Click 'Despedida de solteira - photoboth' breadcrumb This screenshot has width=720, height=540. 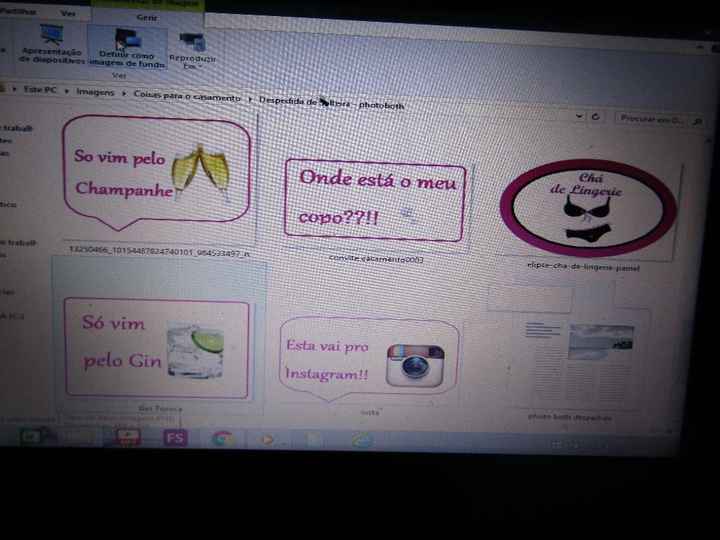(x=332, y=103)
